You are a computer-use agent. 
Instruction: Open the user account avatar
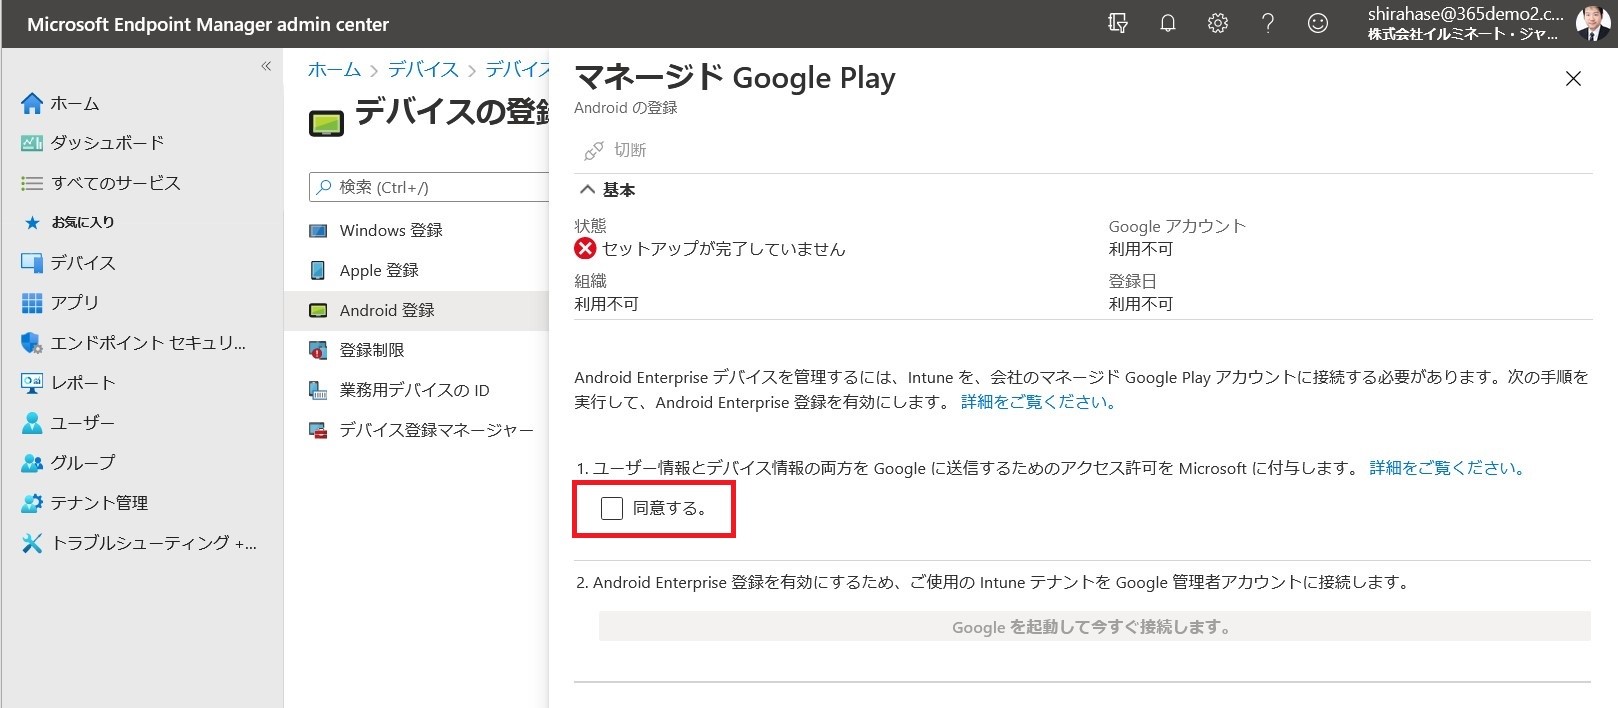(1592, 23)
